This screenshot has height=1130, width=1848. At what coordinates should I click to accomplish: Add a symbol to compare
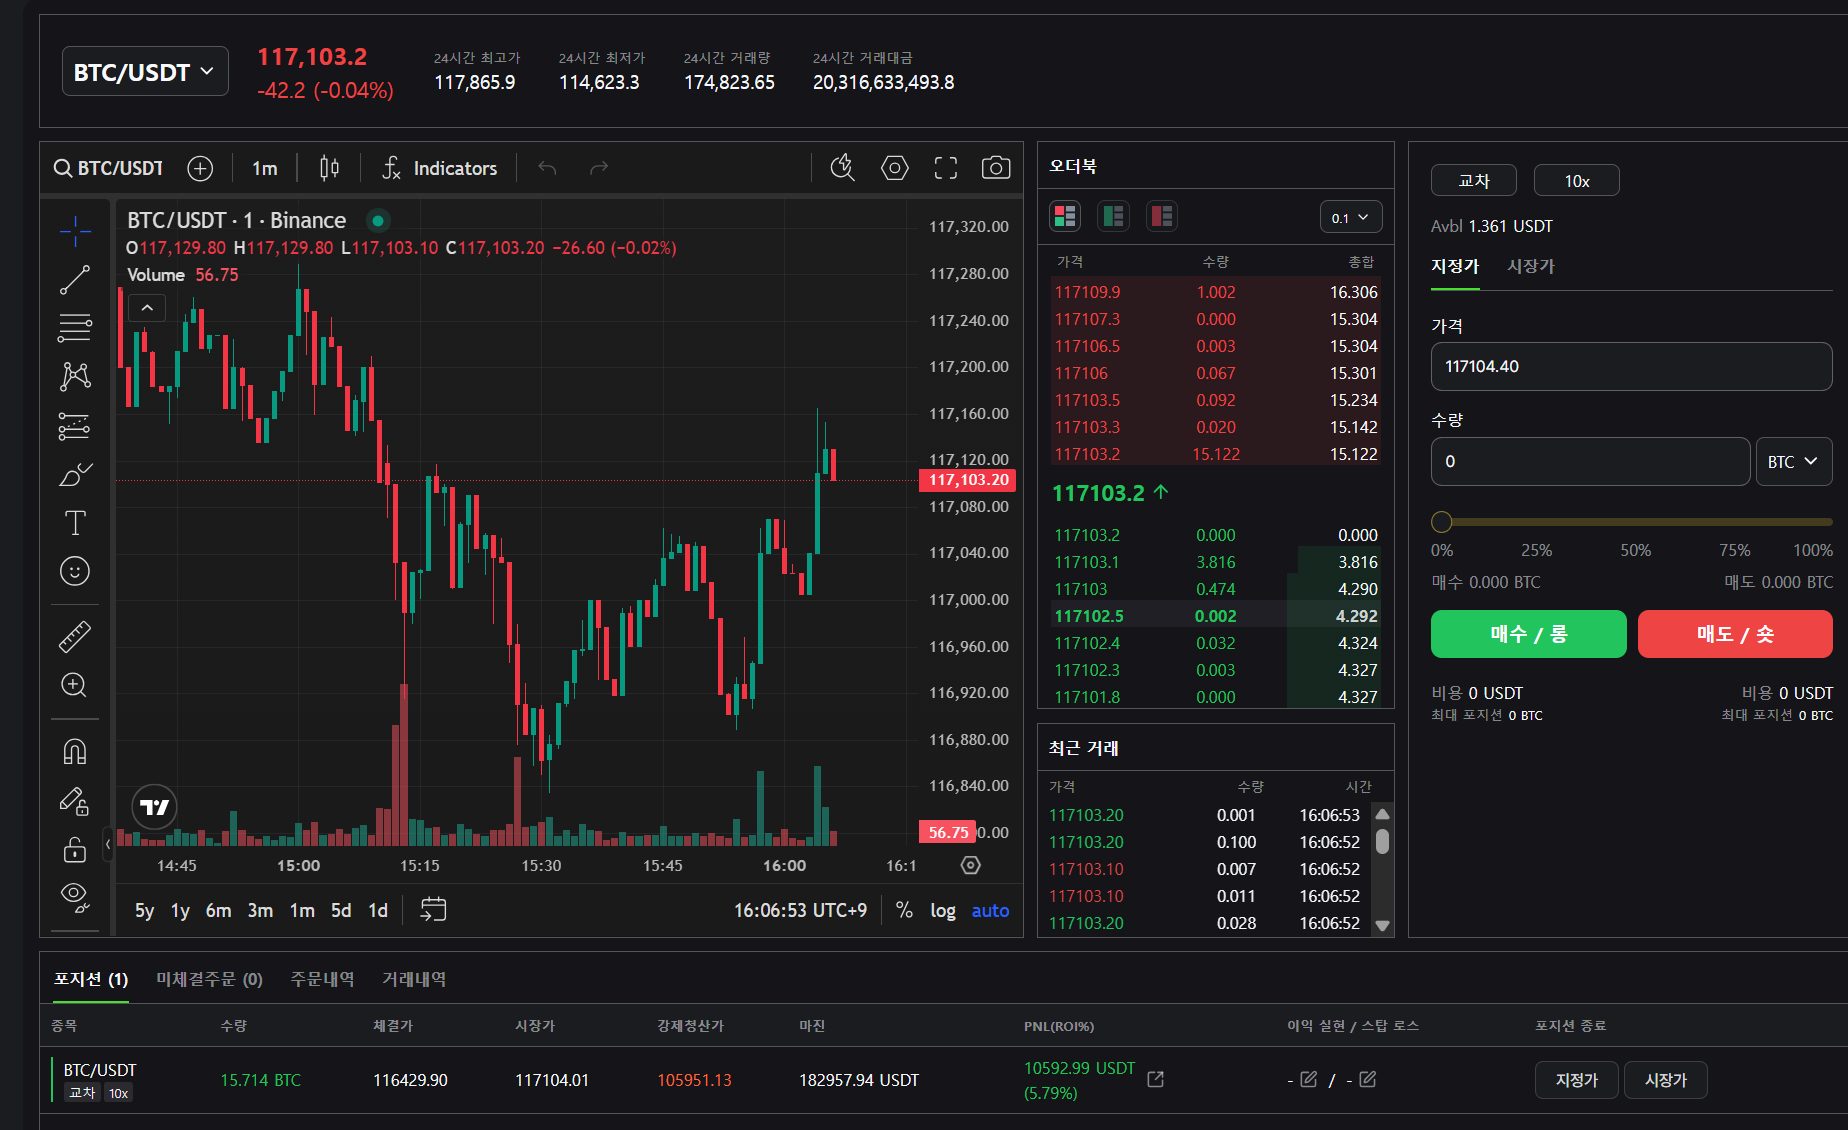pyautogui.click(x=200, y=168)
